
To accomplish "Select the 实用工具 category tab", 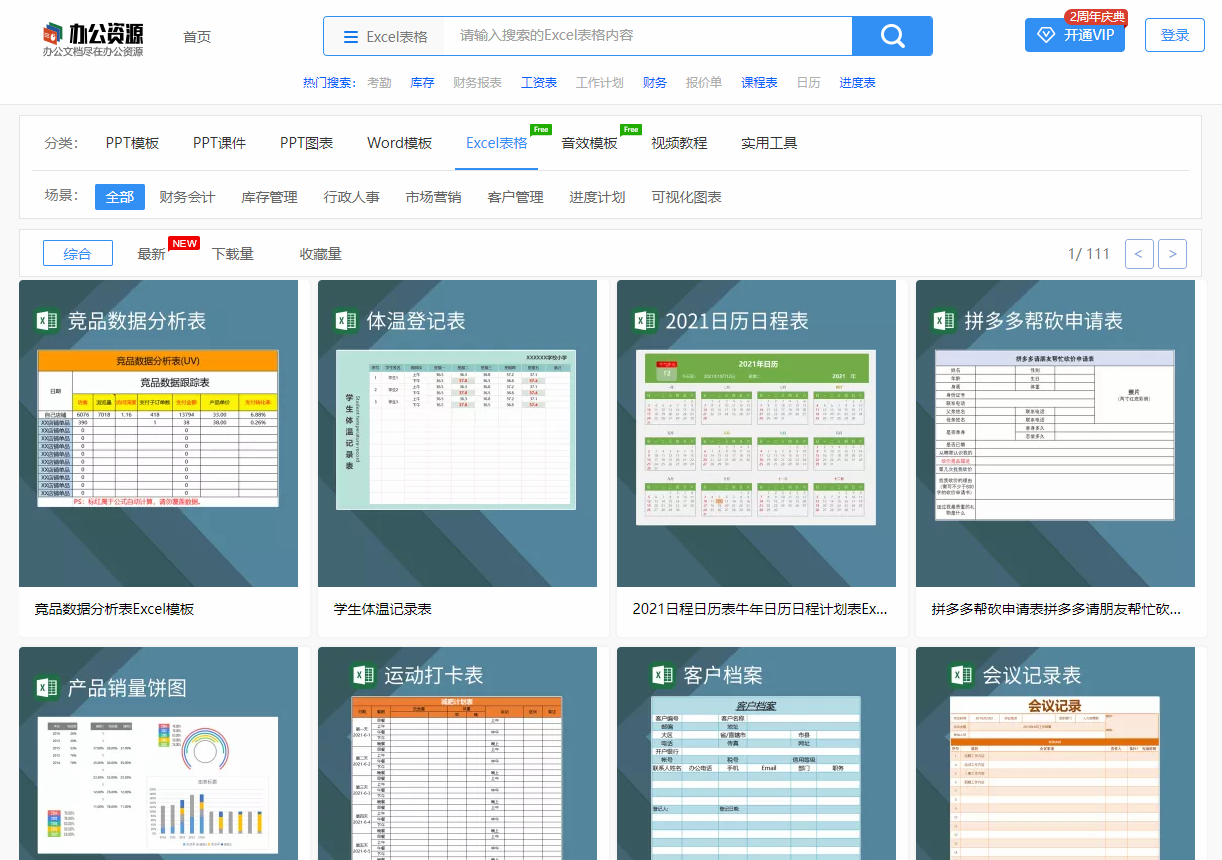I will click(769, 143).
